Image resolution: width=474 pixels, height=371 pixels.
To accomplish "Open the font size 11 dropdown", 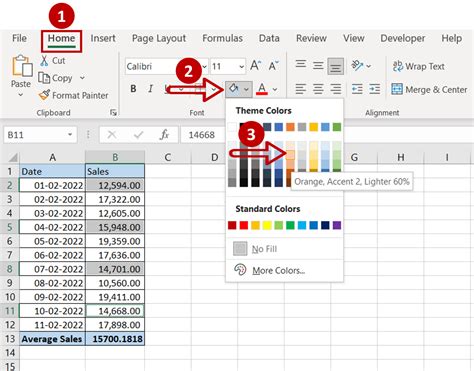I will point(241,67).
